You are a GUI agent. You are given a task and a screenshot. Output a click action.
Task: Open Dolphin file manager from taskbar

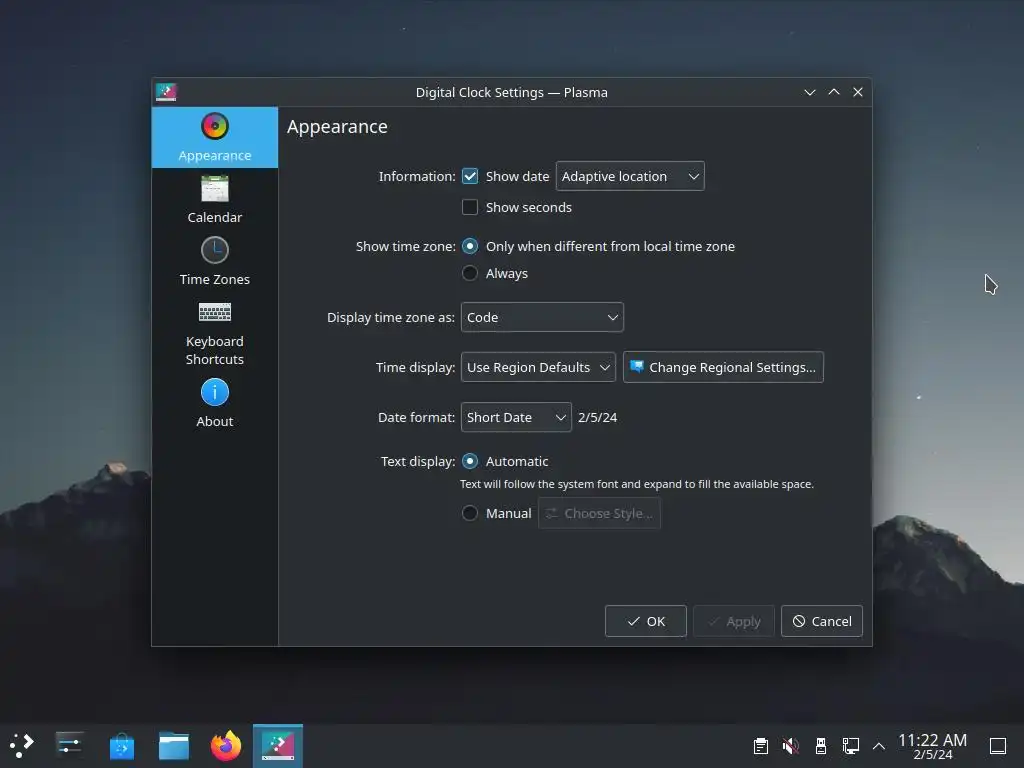click(174, 745)
